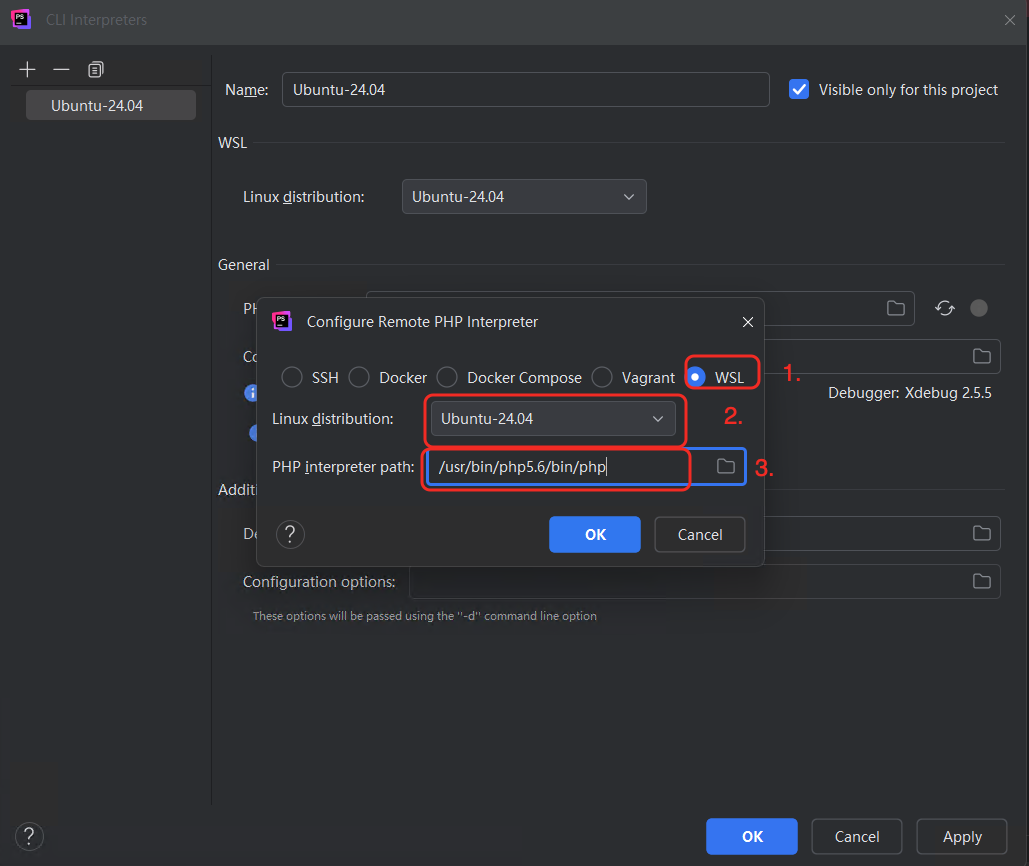Click folder icon beside Configuration options

click(x=982, y=581)
